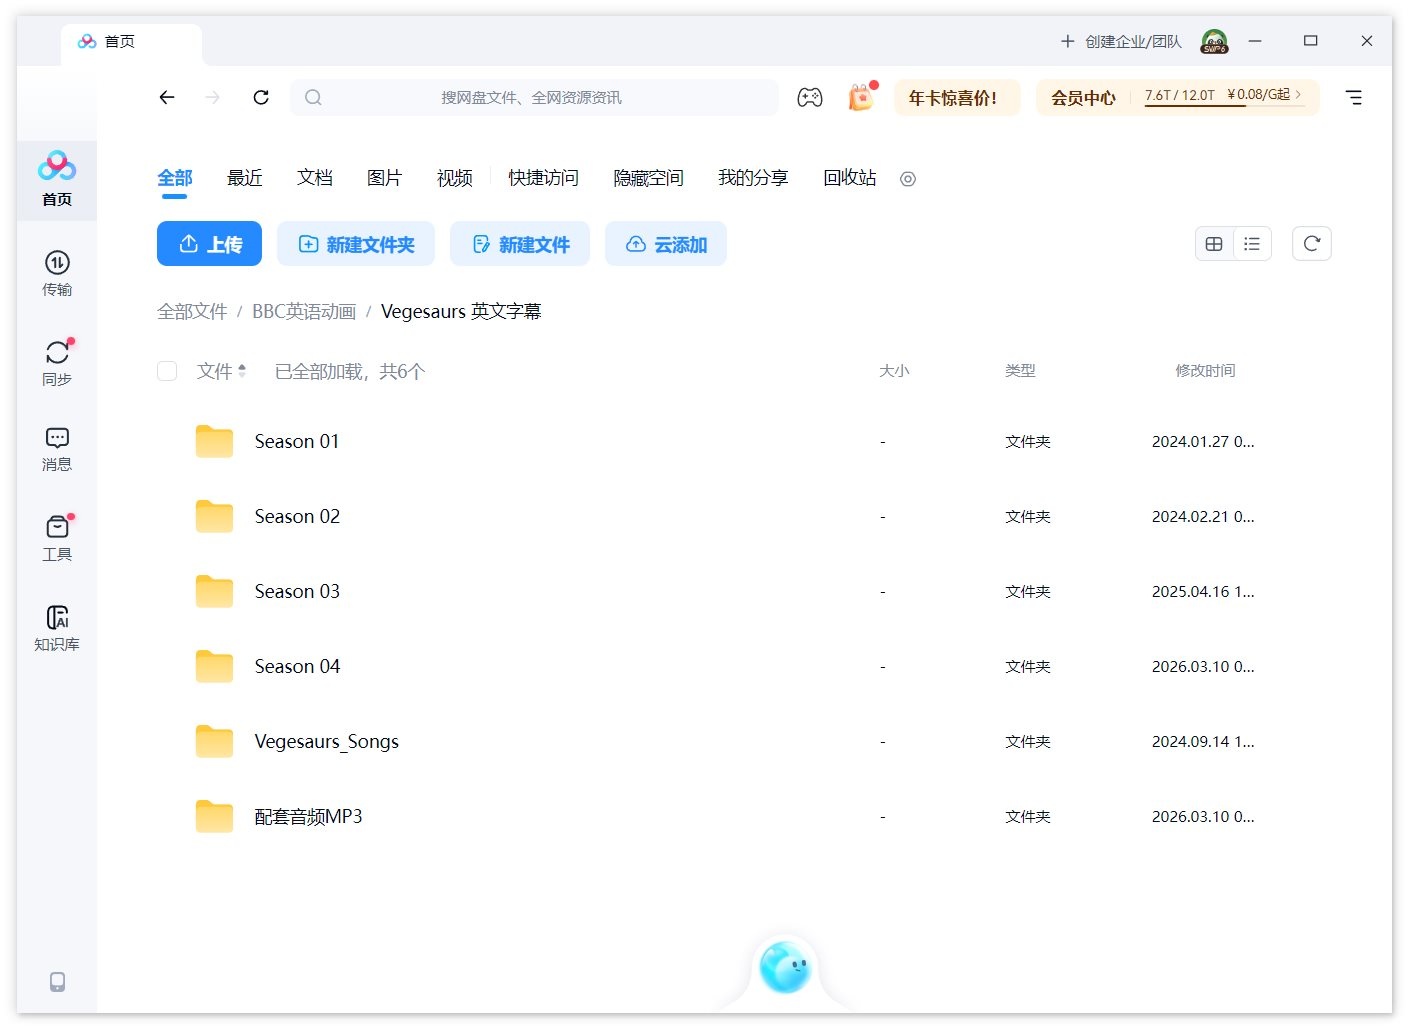
Task: Switch to grid view layout
Action: tap(1213, 243)
